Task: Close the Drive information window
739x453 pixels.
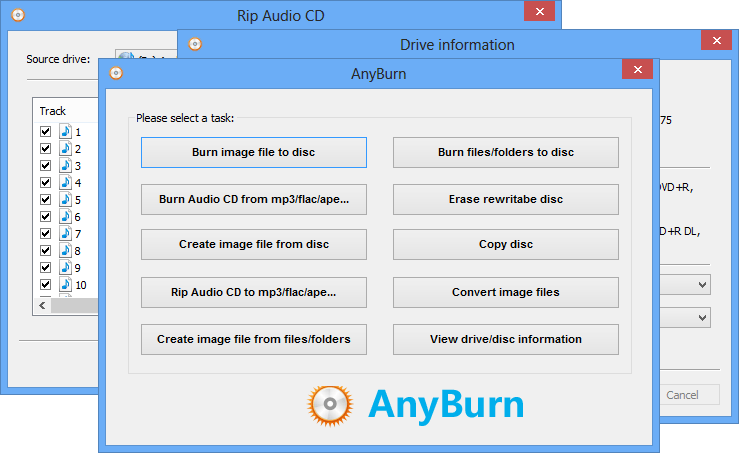Action: (716, 40)
